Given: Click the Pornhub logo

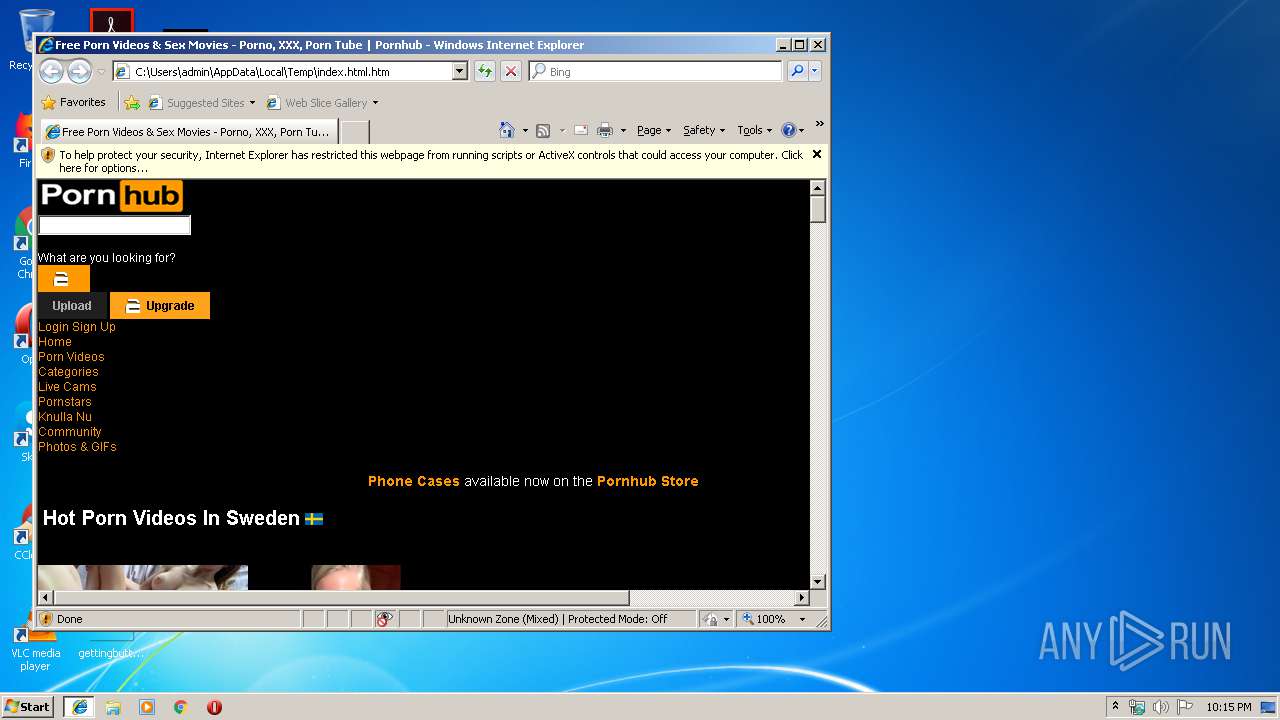Looking at the screenshot, I should click(111, 196).
